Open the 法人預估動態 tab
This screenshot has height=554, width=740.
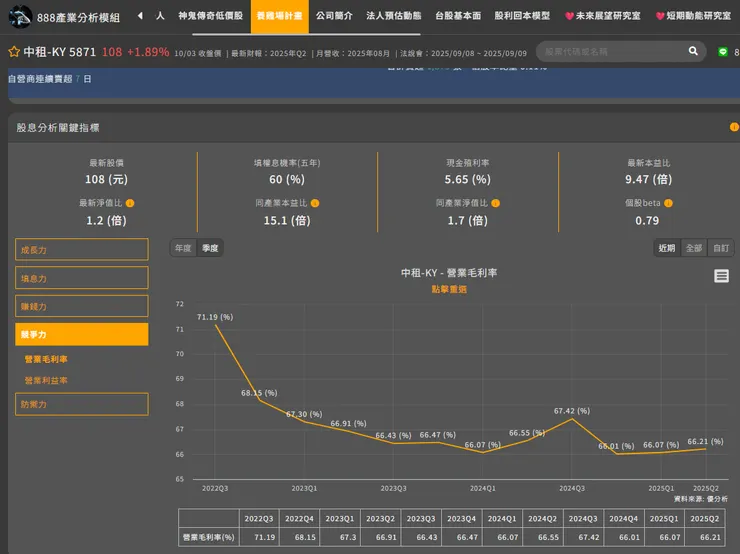click(x=394, y=16)
